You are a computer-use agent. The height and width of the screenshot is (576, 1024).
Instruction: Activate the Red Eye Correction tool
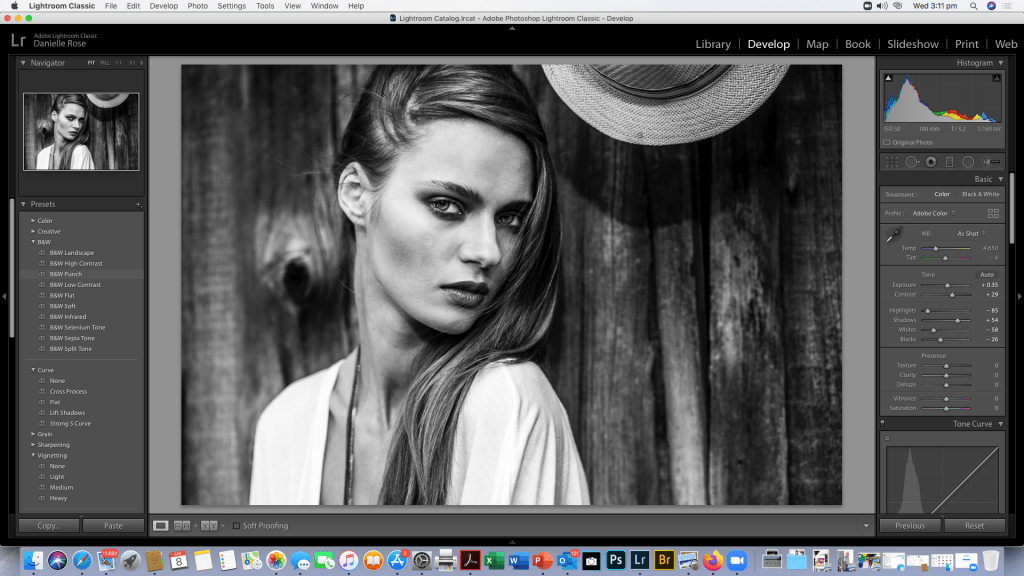pos(930,161)
